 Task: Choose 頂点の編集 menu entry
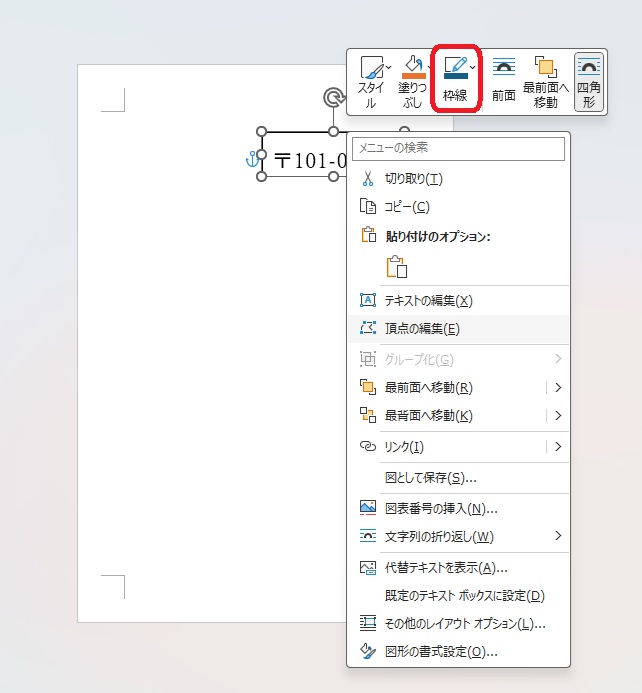(422, 328)
